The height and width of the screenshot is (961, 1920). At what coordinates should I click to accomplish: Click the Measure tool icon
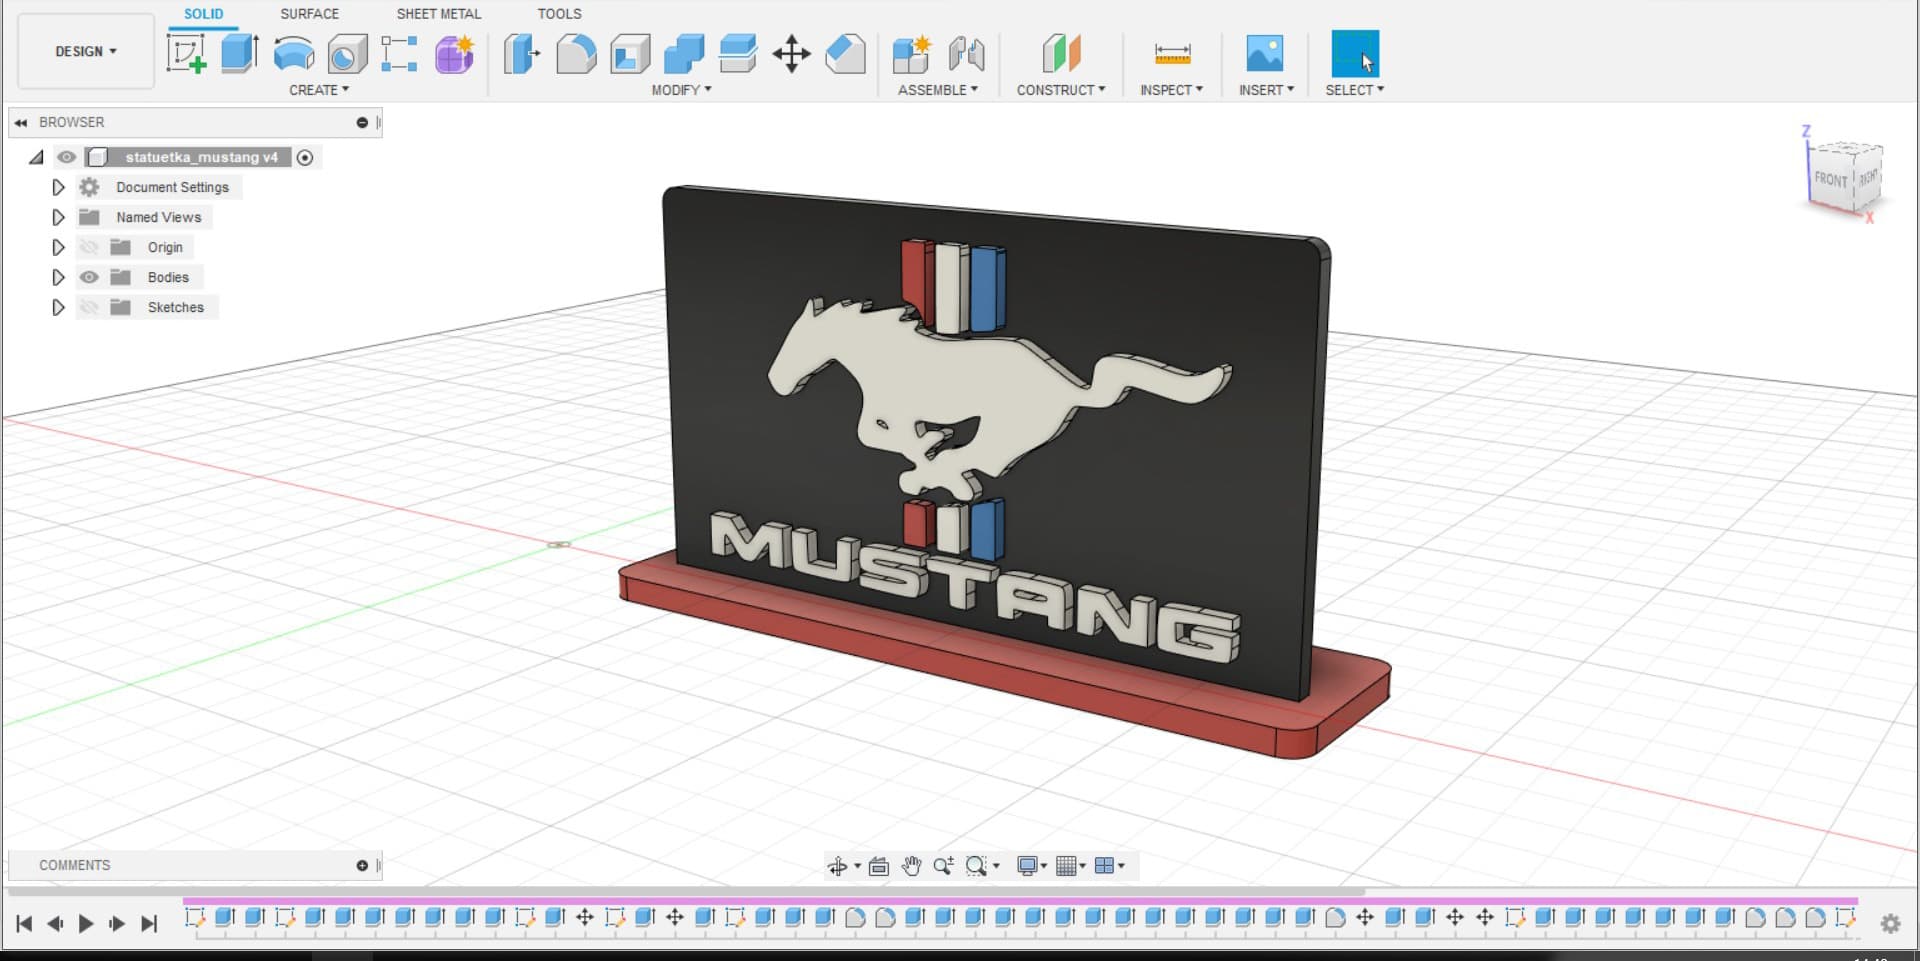click(1172, 54)
